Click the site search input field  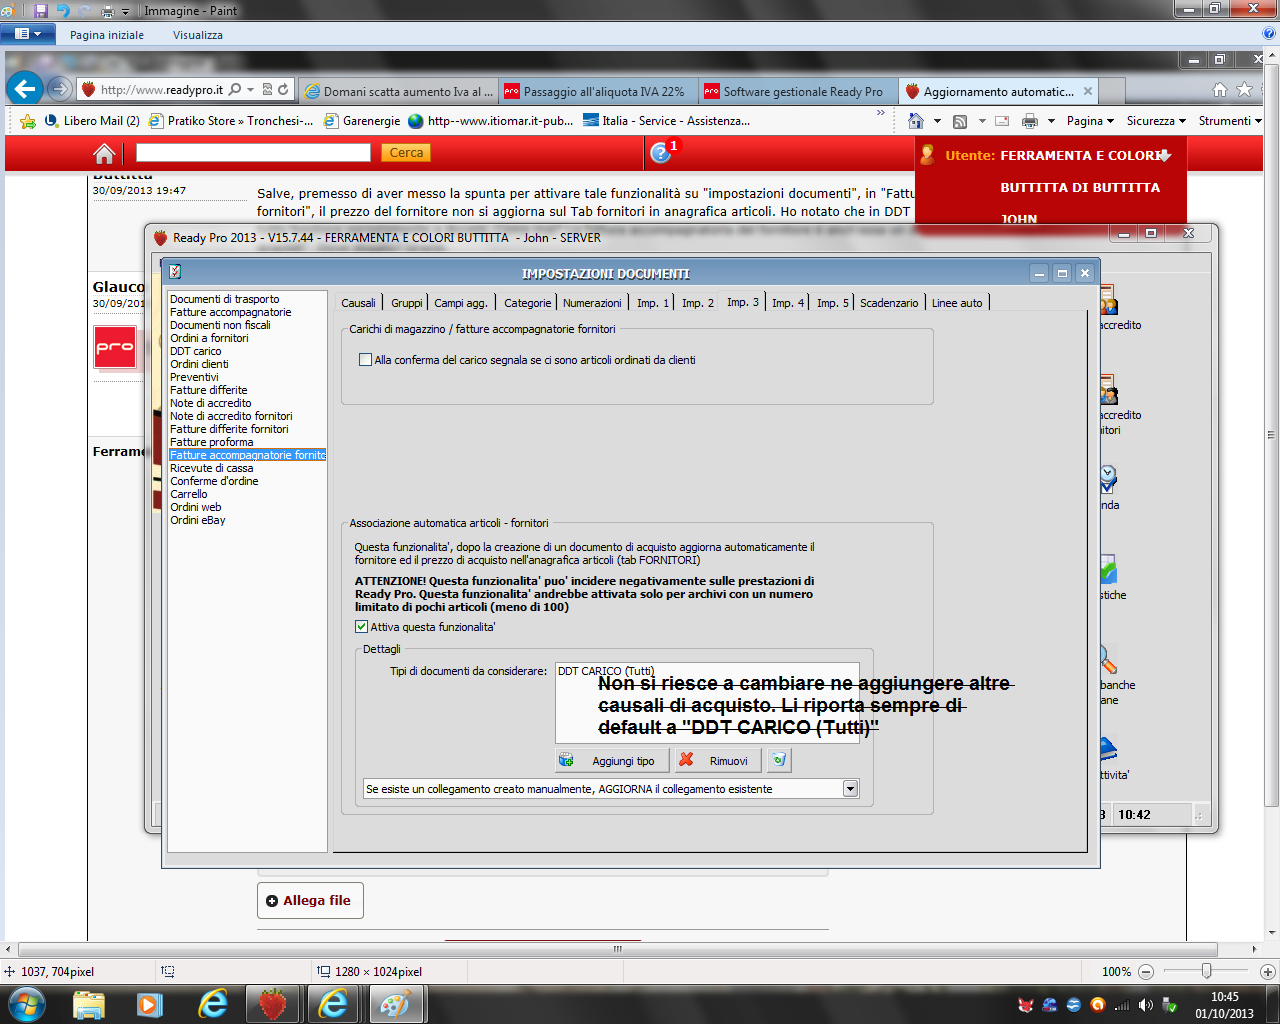[253, 153]
